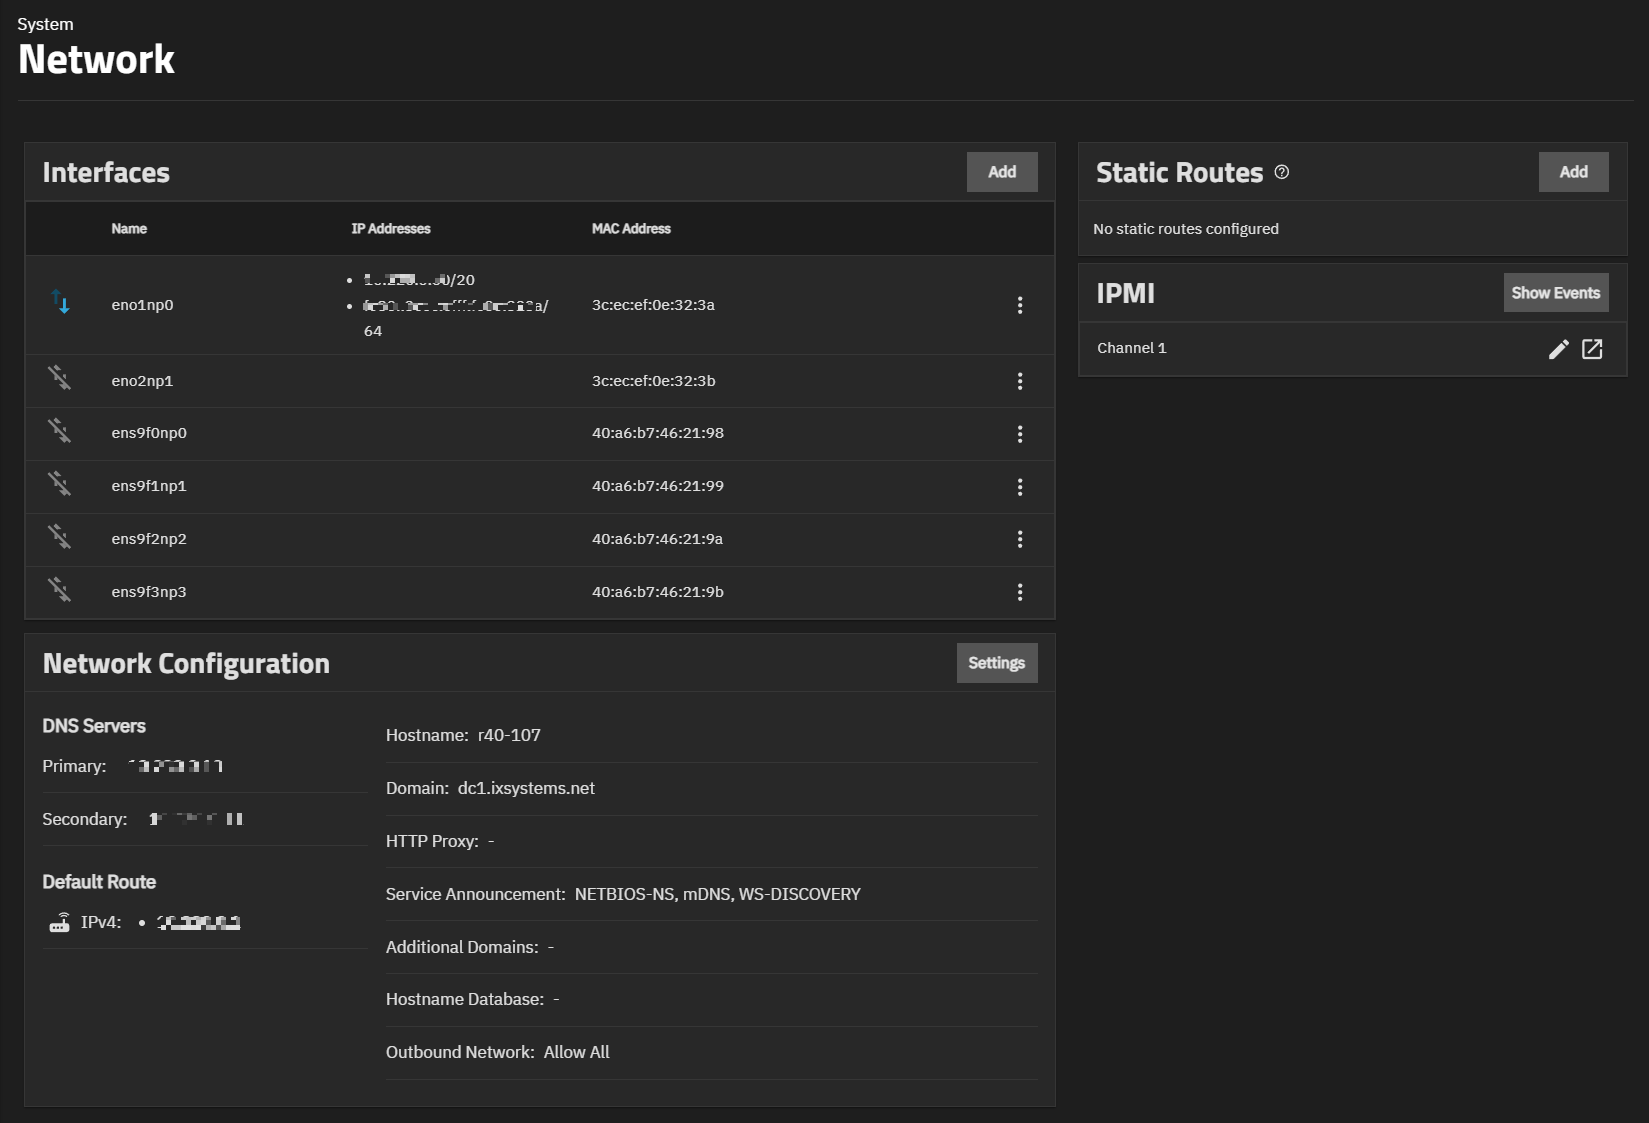
Task: Click the default route router icon
Action: [x=60, y=922]
